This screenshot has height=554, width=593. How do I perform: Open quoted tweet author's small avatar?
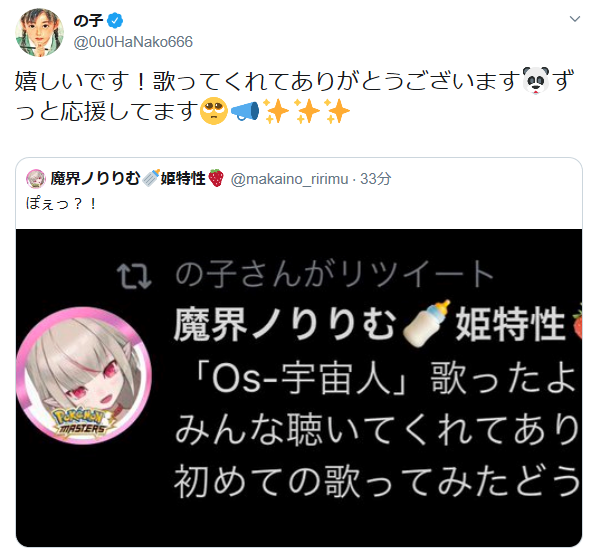[x=36, y=178]
